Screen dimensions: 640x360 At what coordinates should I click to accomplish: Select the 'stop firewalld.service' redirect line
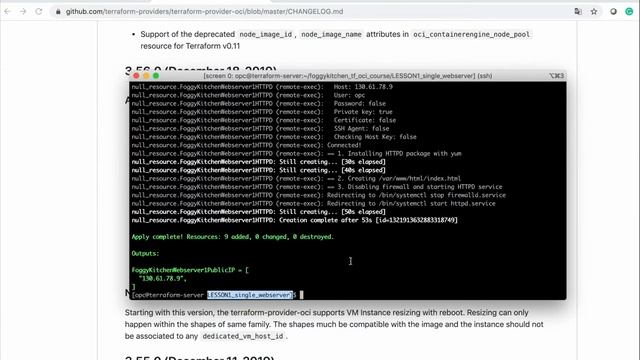(x=318, y=195)
